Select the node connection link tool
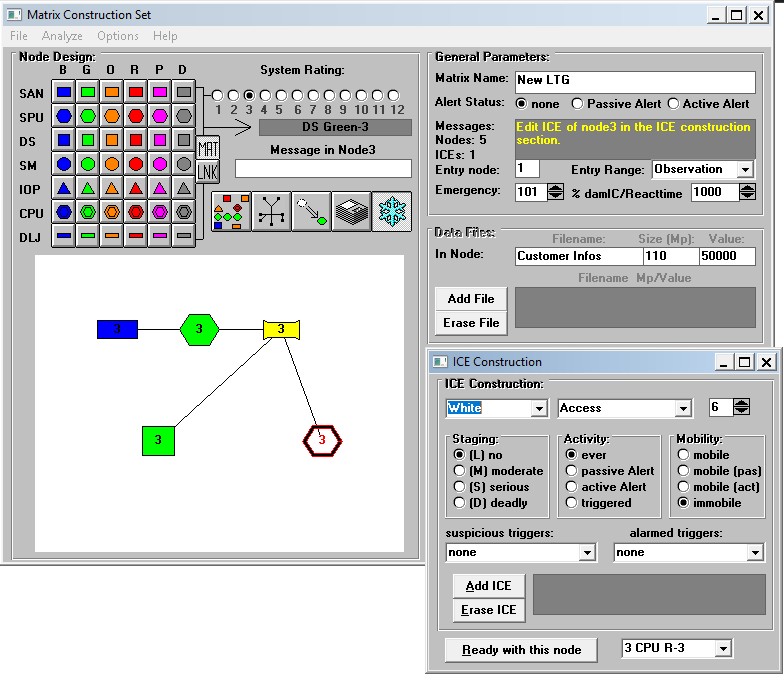 pos(311,212)
